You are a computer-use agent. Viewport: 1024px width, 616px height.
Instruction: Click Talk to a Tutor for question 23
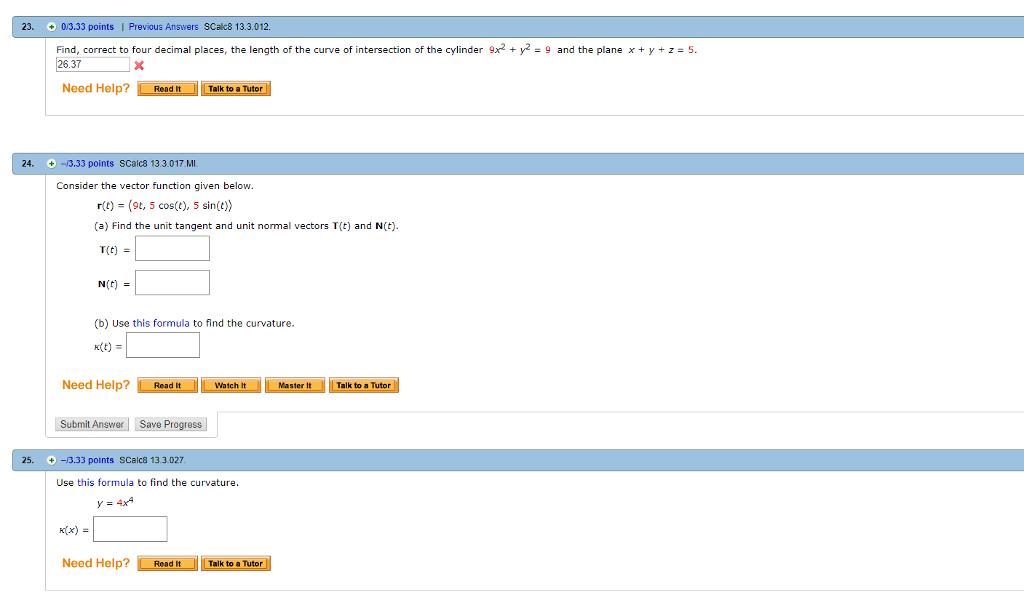point(236,88)
